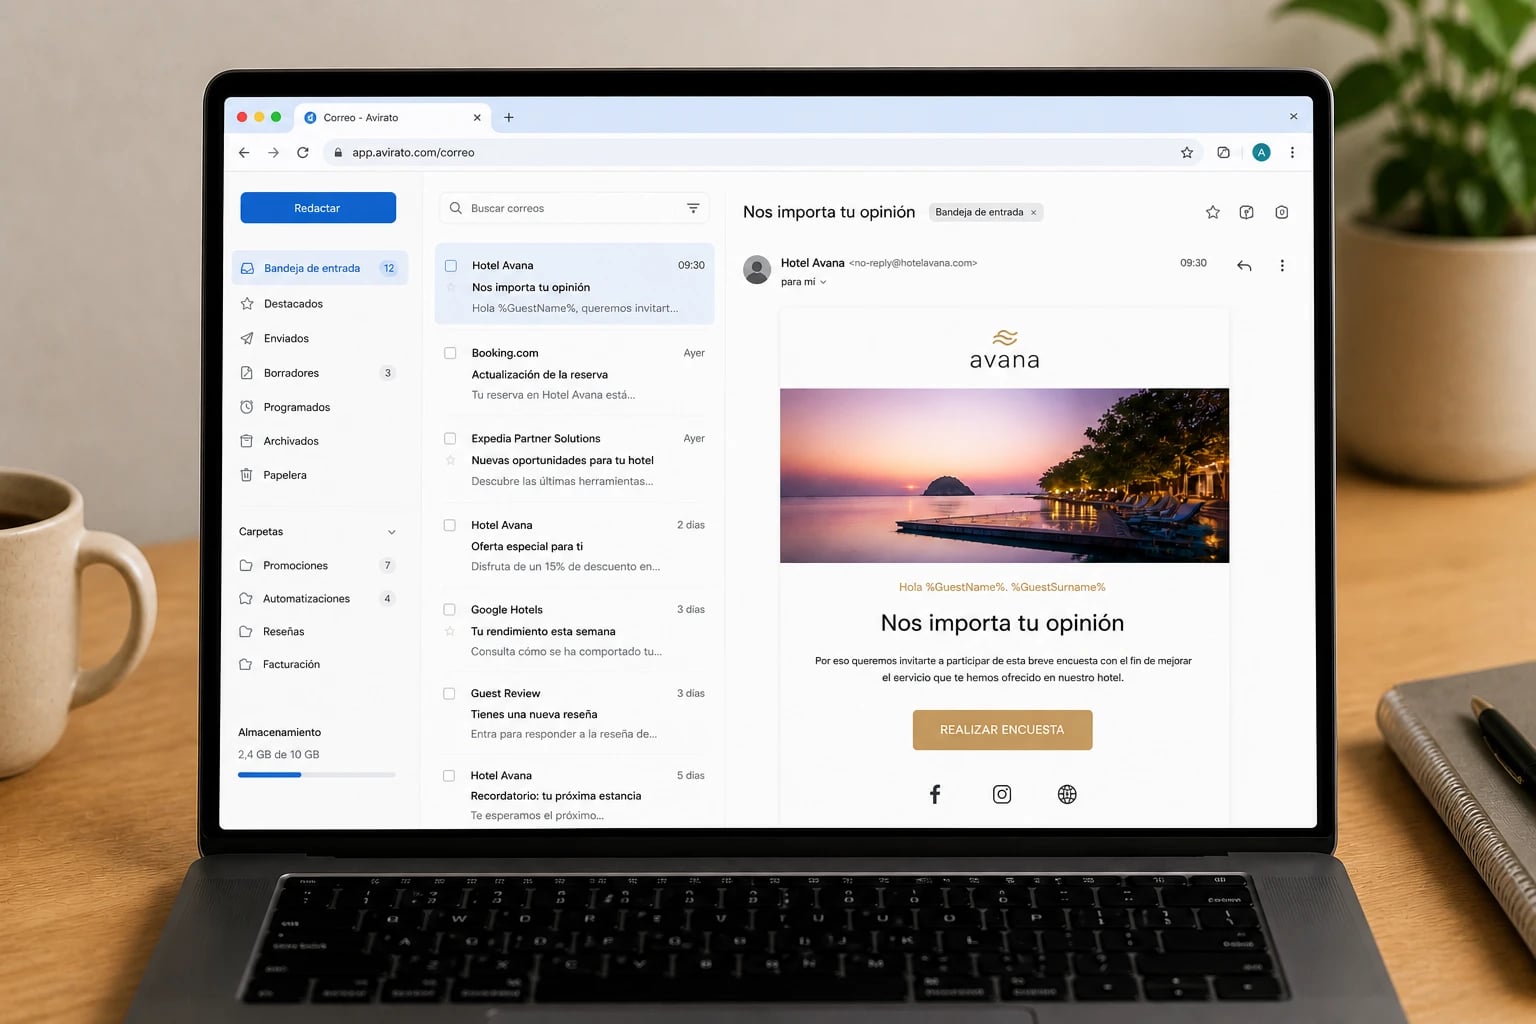1536x1024 pixels.
Task: Click the REALIZAR ENCUESTA button
Action: click(x=1002, y=730)
